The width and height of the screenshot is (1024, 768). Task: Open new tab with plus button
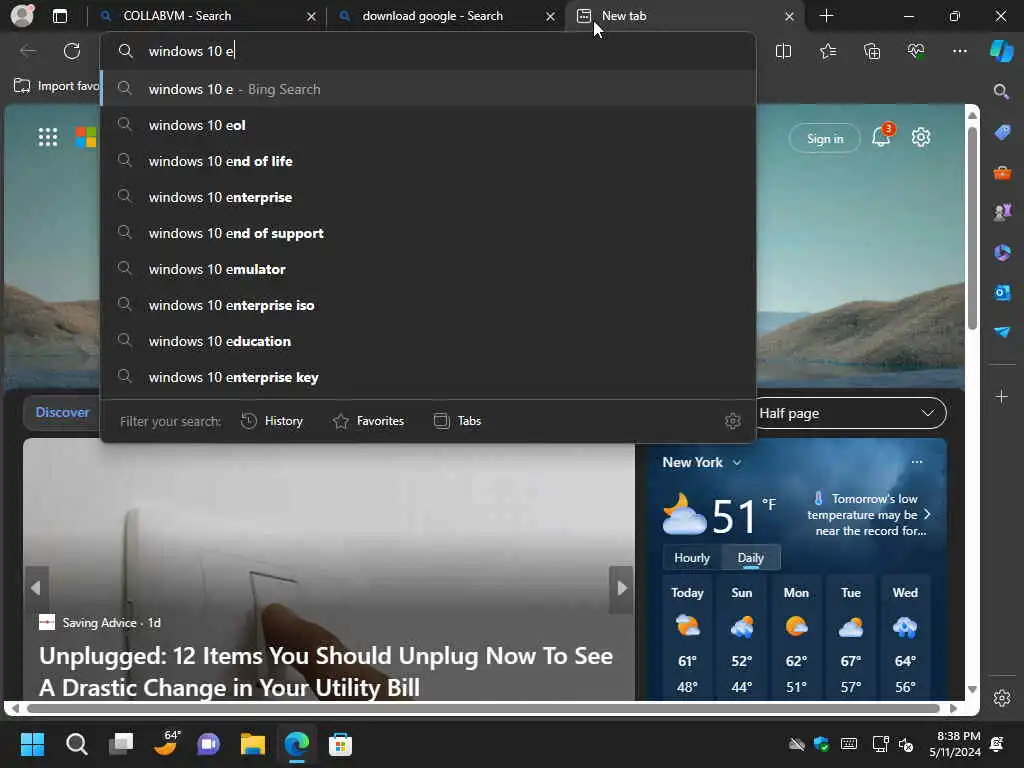[826, 16]
